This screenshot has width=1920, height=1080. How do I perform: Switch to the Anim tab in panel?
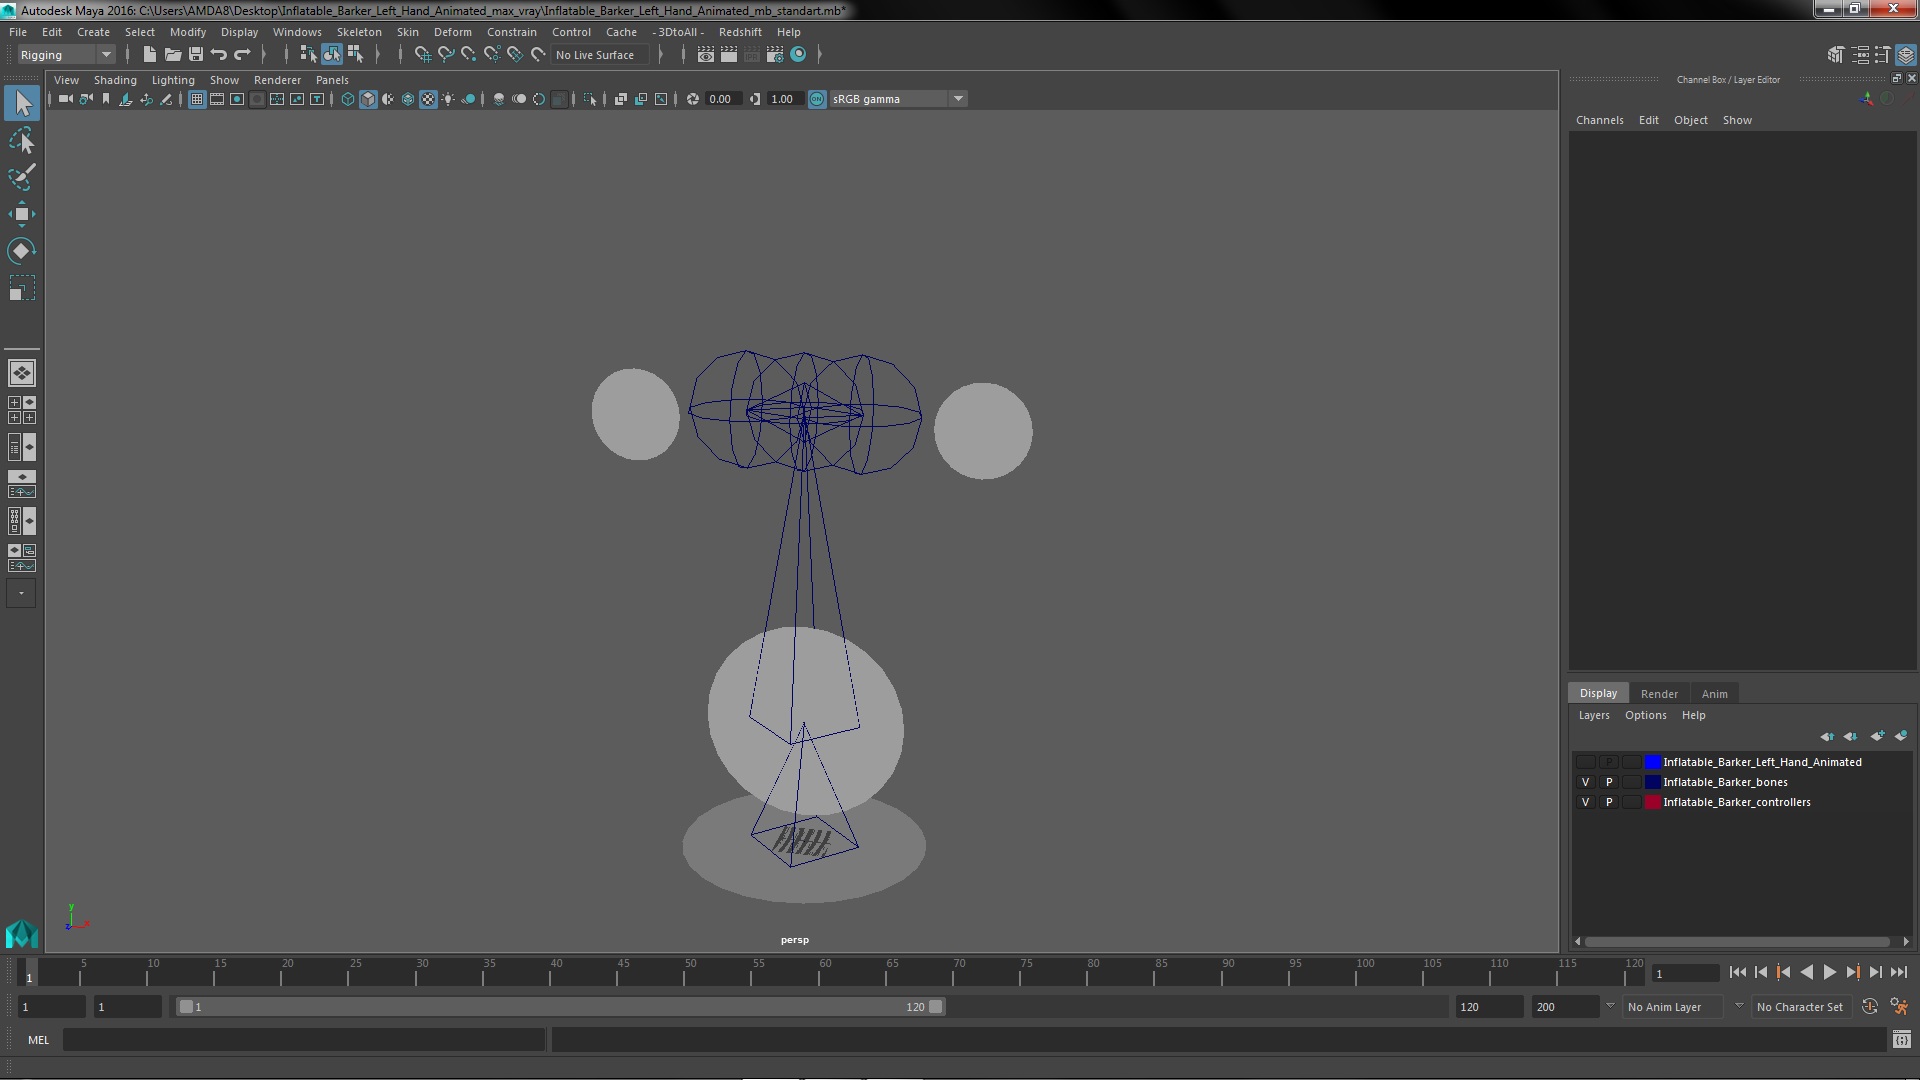(1714, 692)
